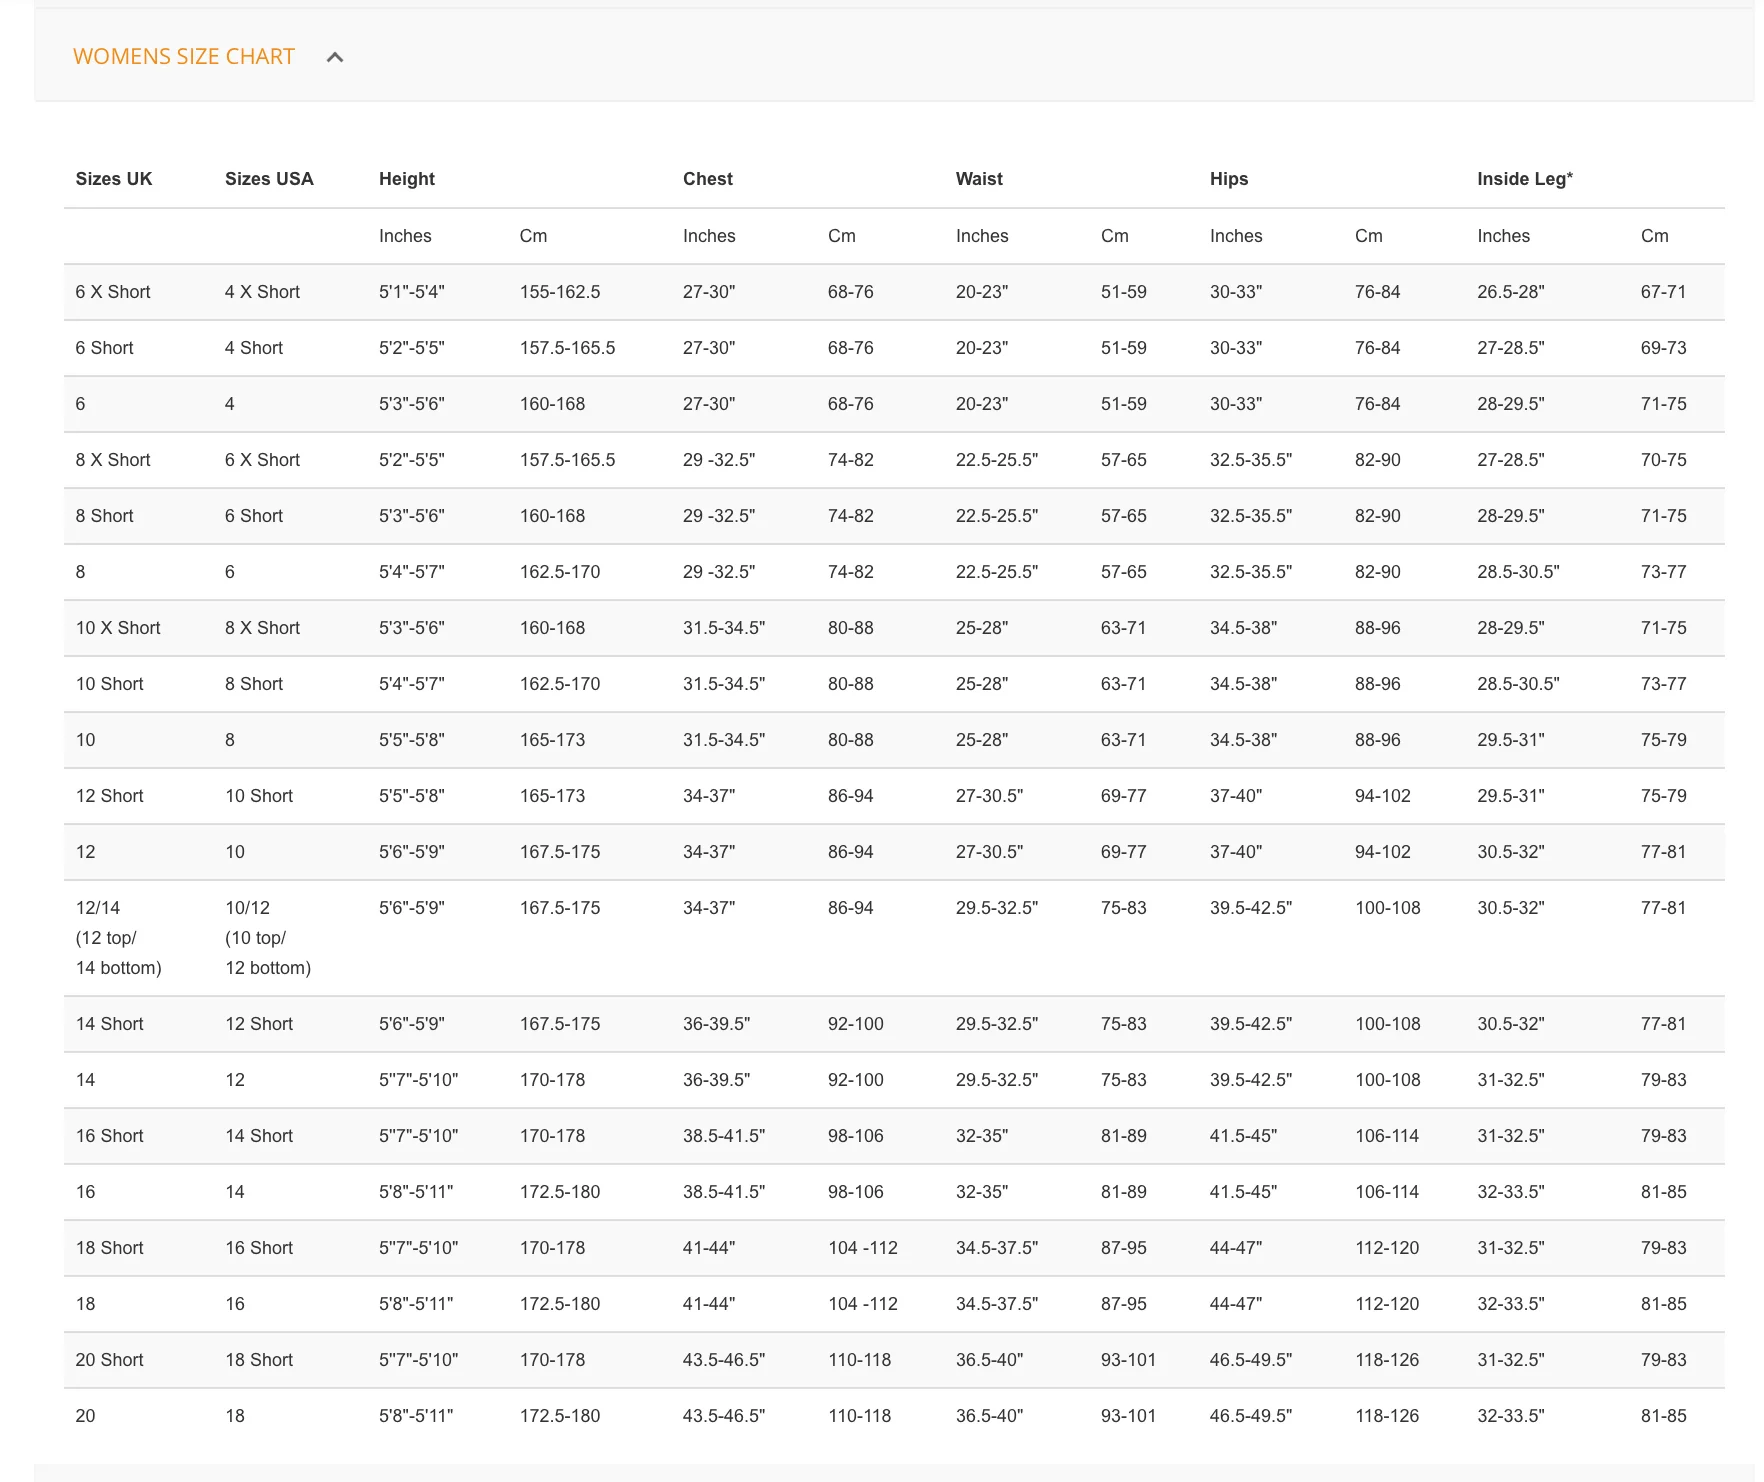Click the 162.5-170 cell in 10 Short row
Viewport: 1764px width, 1482px height.
[560, 684]
